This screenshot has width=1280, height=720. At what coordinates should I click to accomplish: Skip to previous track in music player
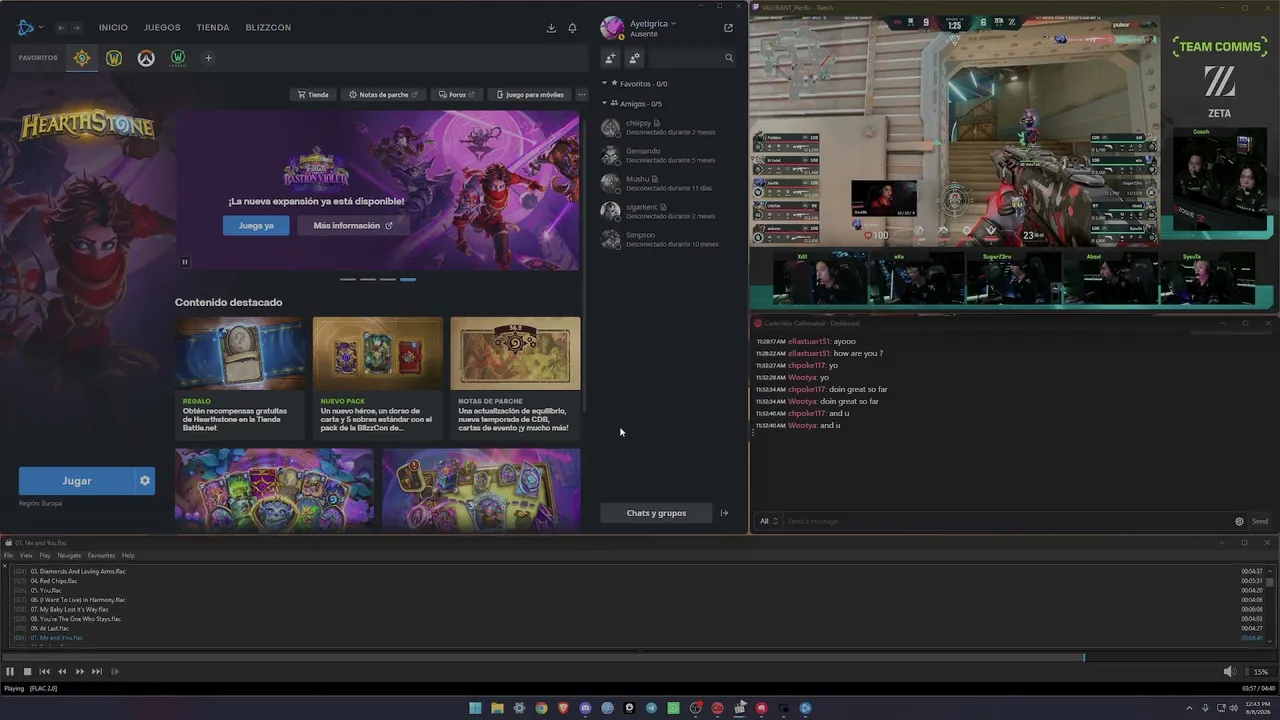pos(44,672)
